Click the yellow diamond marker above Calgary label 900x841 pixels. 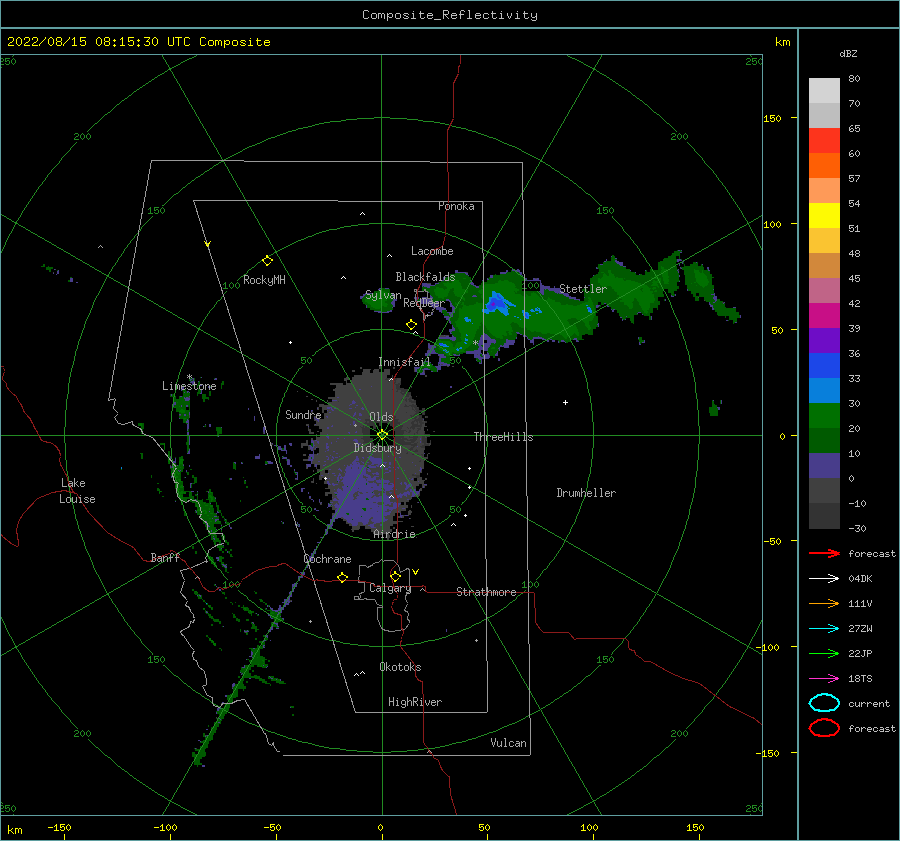click(395, 576)
